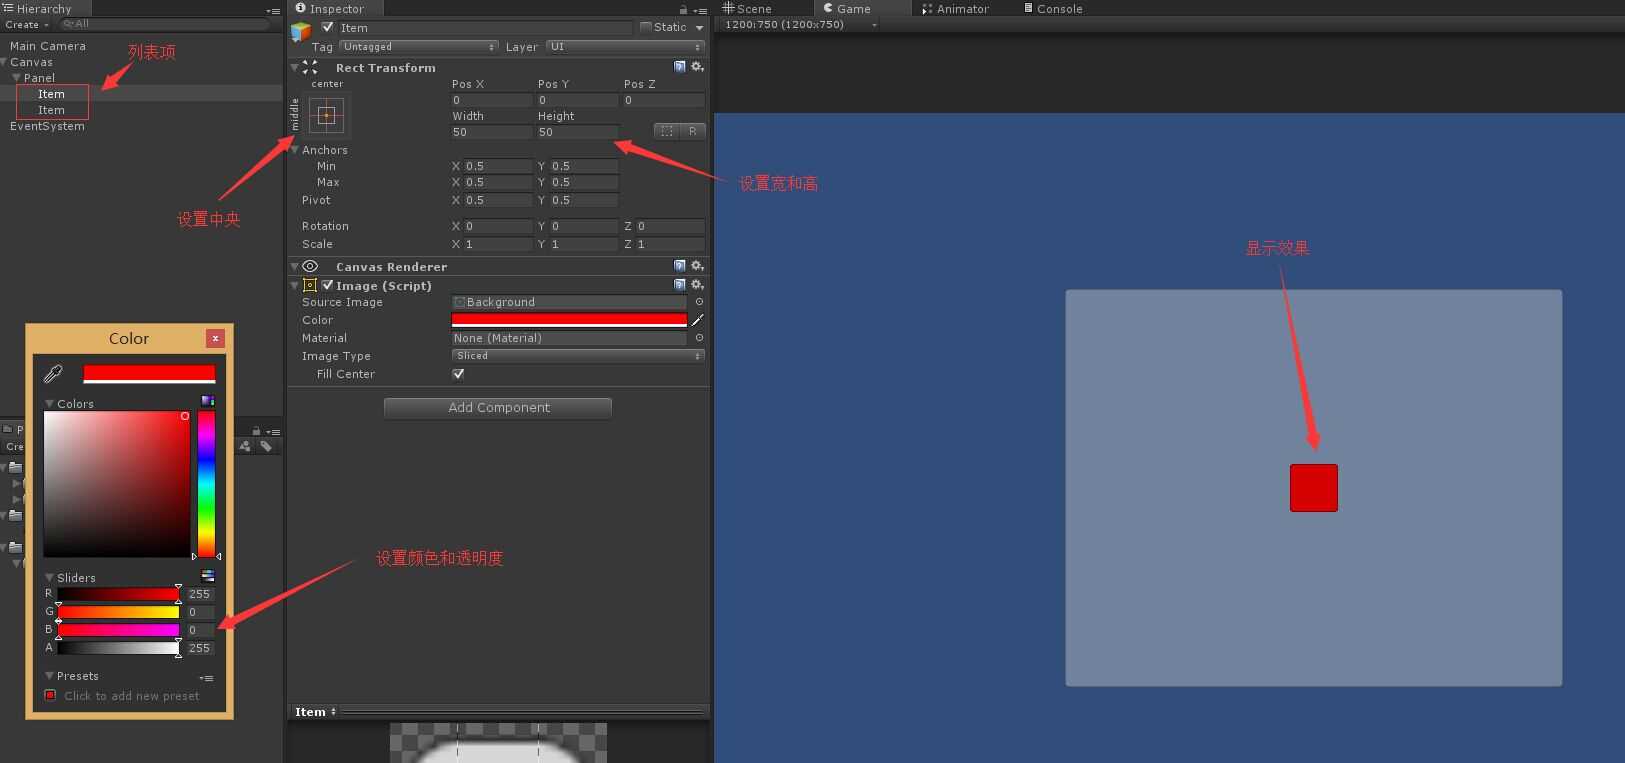Viewport: 1625px width, 763px height.
Task: Click the A alpha slider in Color picker
Action: coord(118,647)
